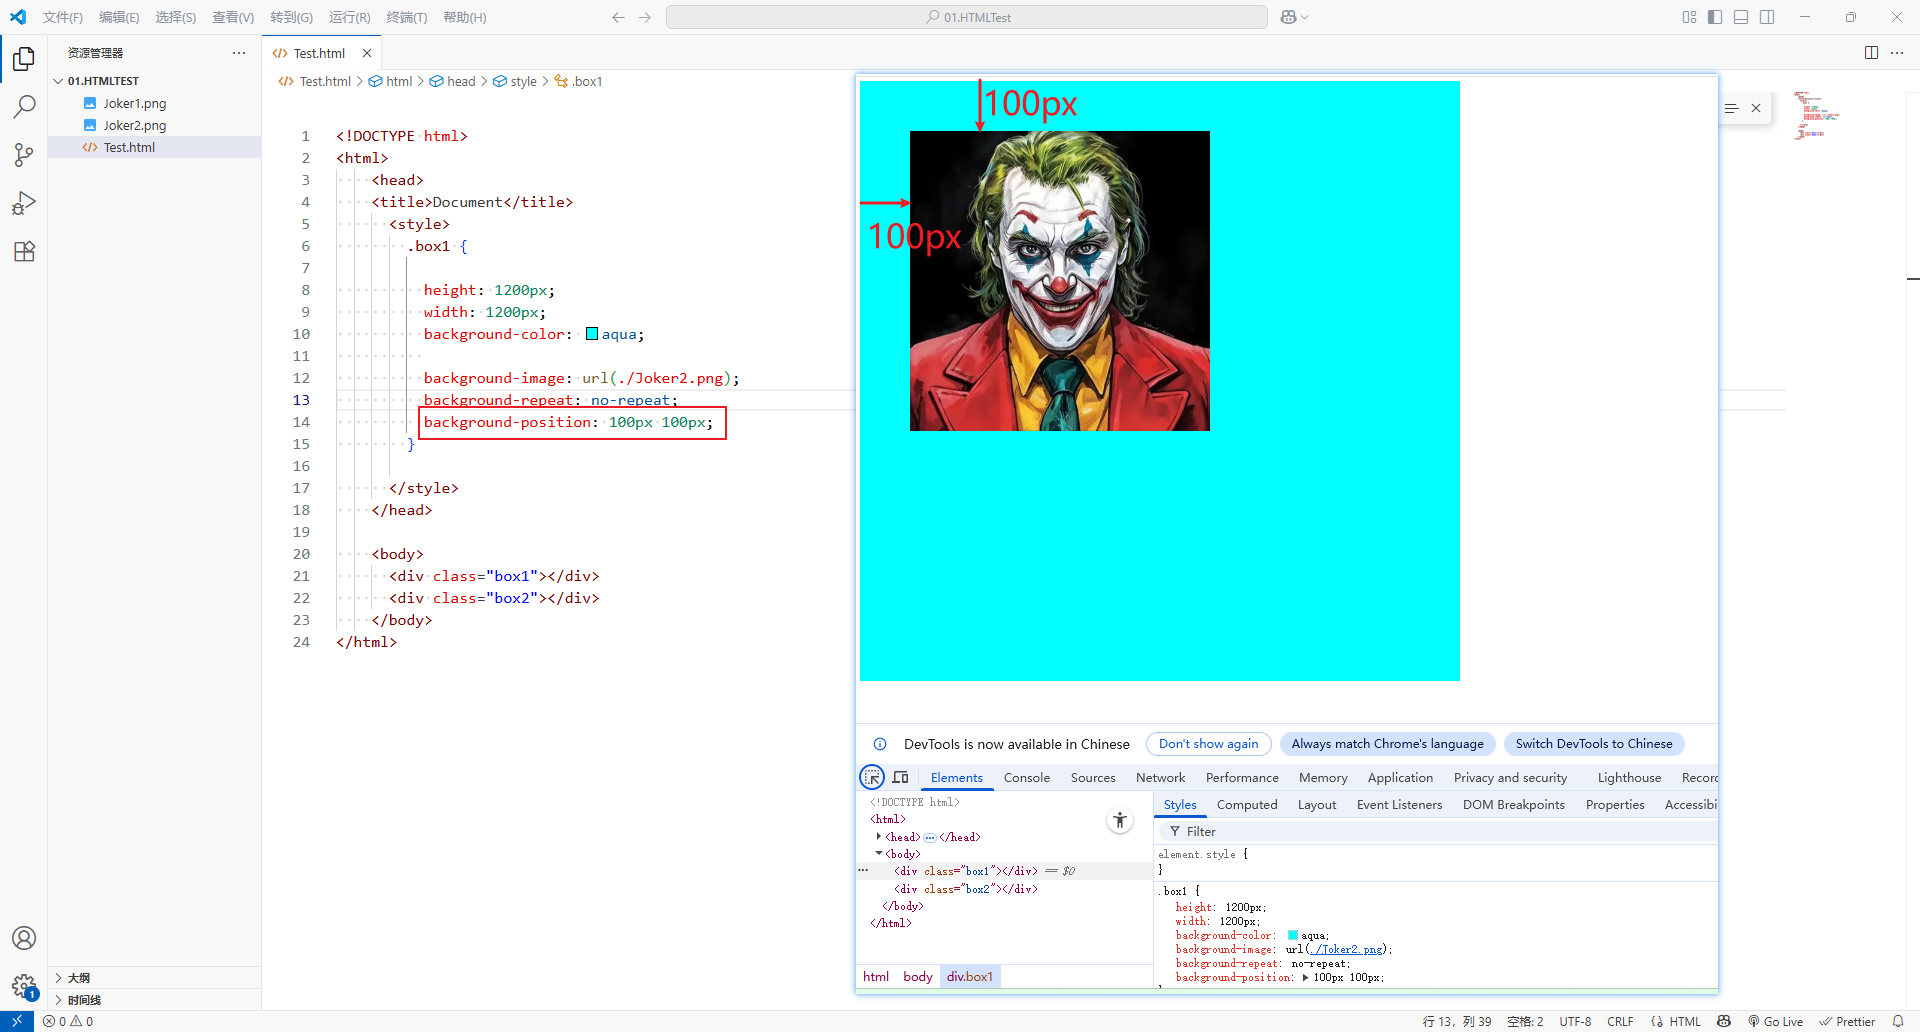Close the hover widget at top right
This screenshot has height=1032, width=1920.
tap(1756, 108)
